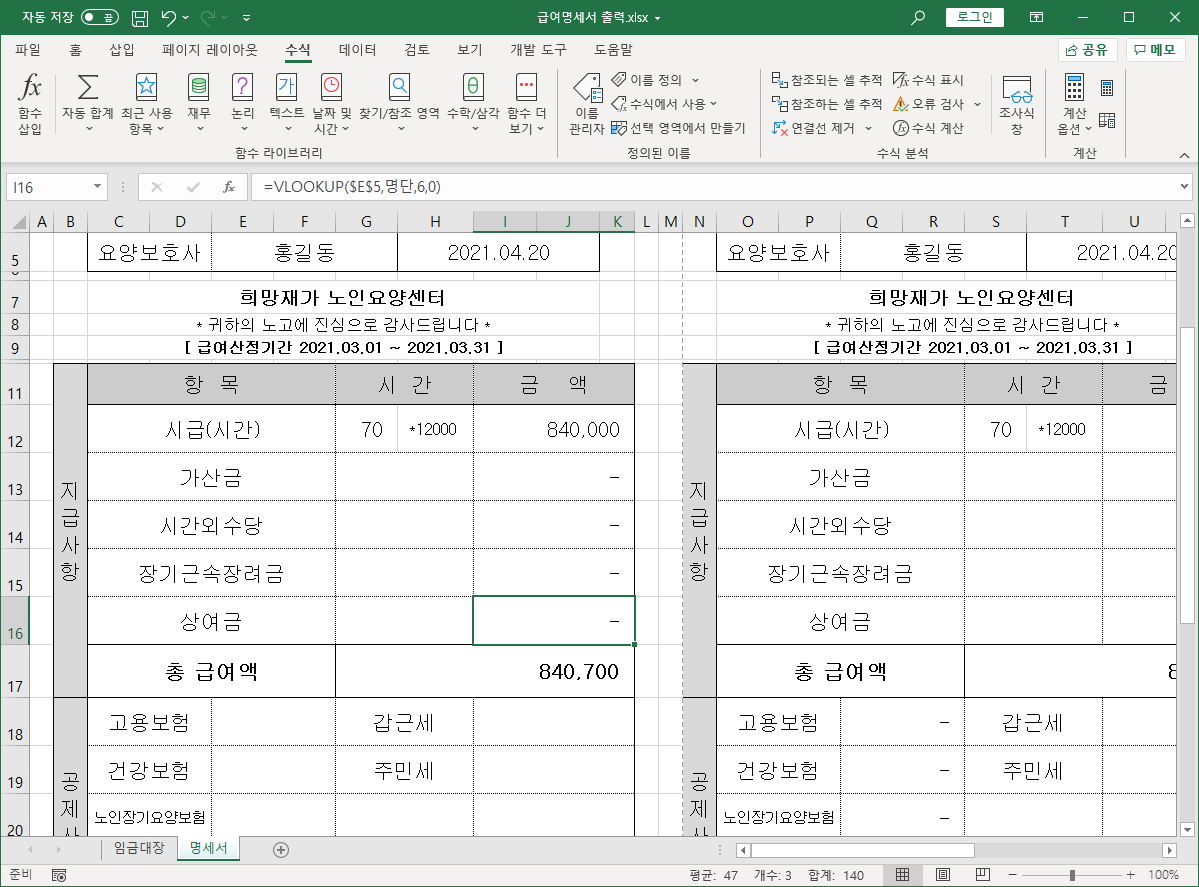1199x887 pixels.
Task: Click in the formula bar VLOOKUP text
Action: pos(352,187)
